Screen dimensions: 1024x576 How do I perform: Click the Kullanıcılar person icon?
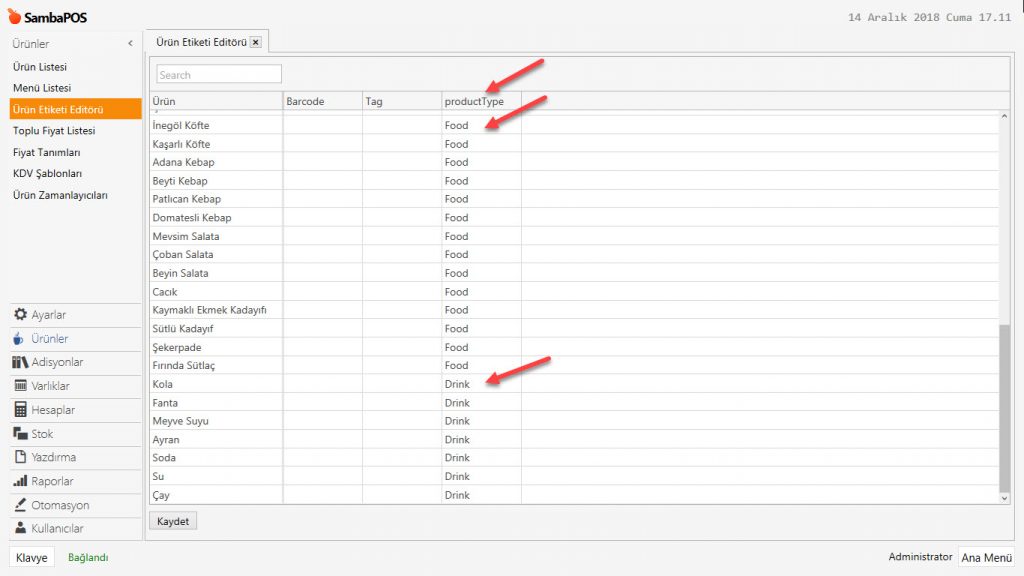click(x=20, y=528)
